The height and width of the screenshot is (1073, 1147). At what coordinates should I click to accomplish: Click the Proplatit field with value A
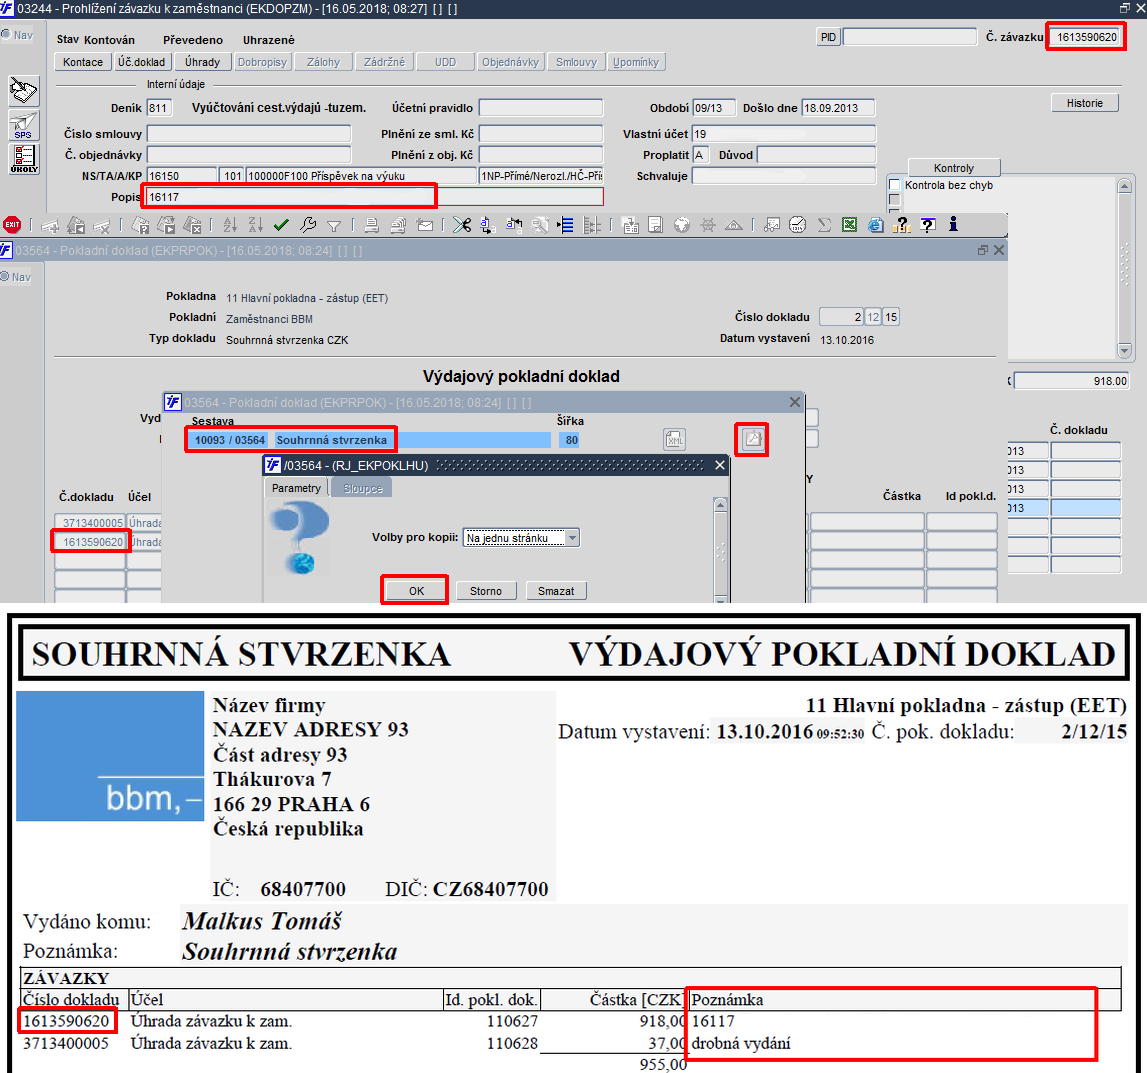[x=700, y=155]
